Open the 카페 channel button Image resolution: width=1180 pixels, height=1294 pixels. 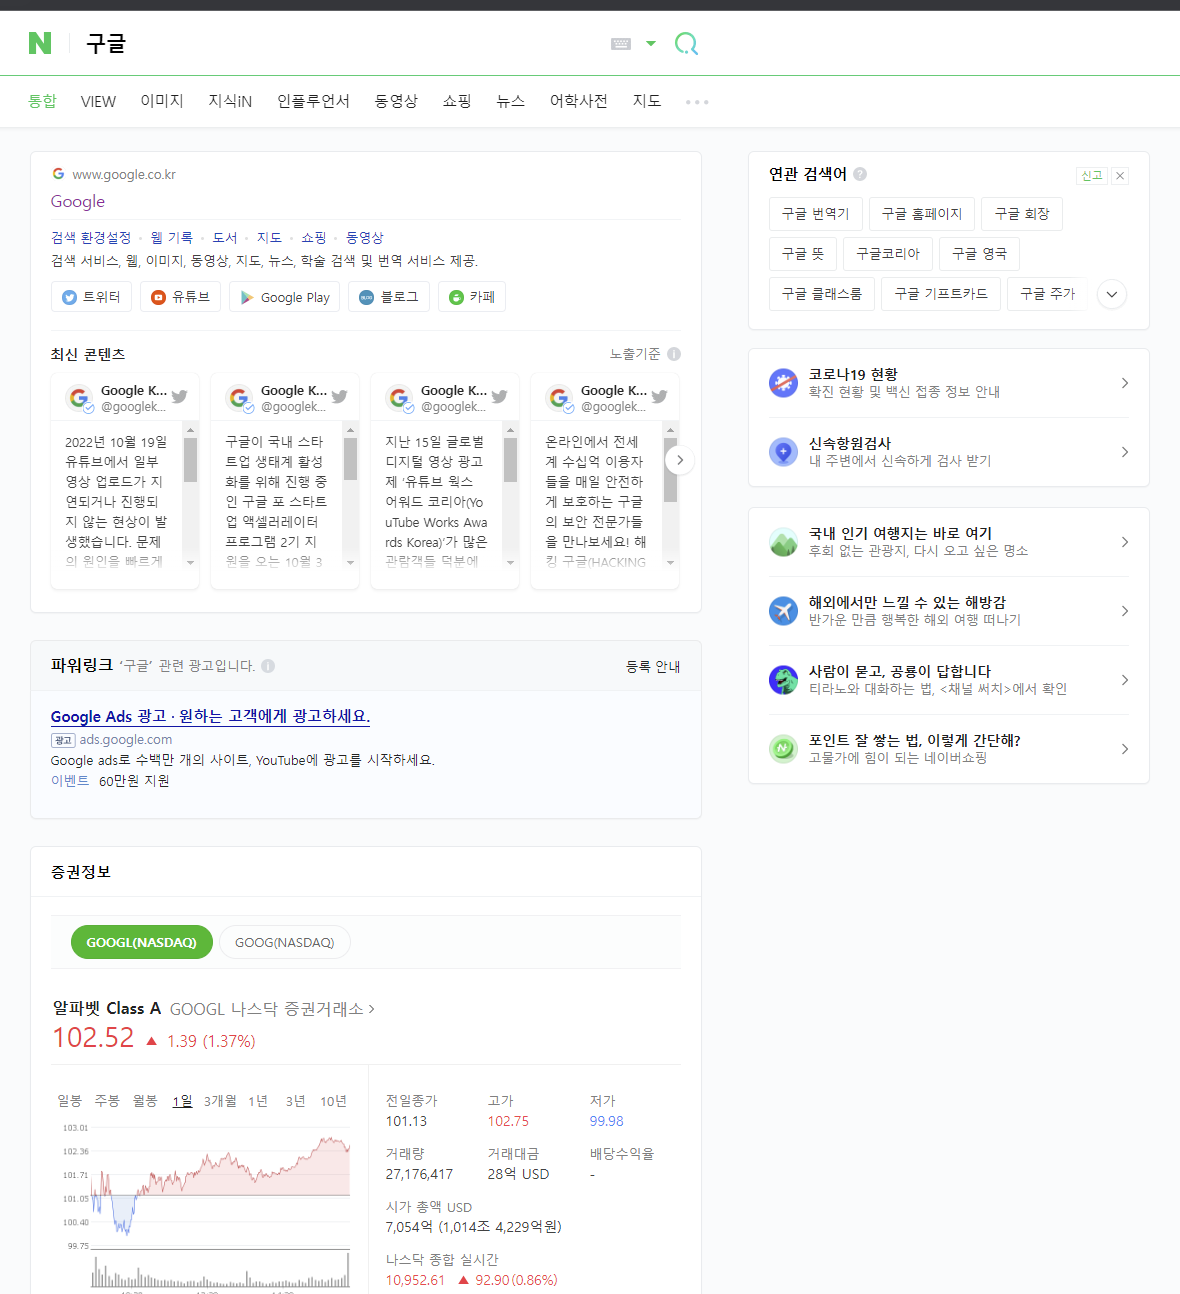coord(471,297)
